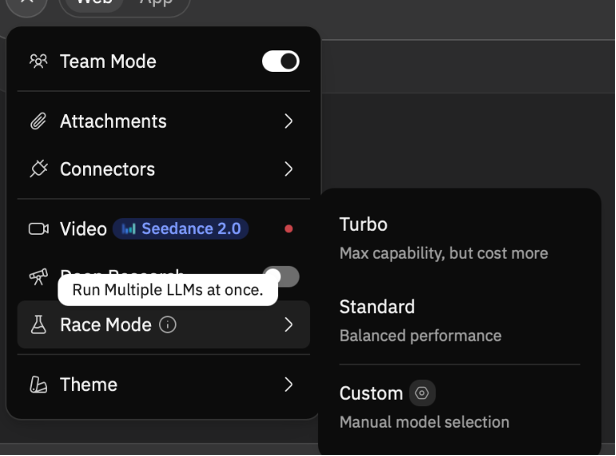Expand the Theme submenu chevron
The width and height of the screenshot is (616, 456).
pyautogui.click(x=288, y=385)
